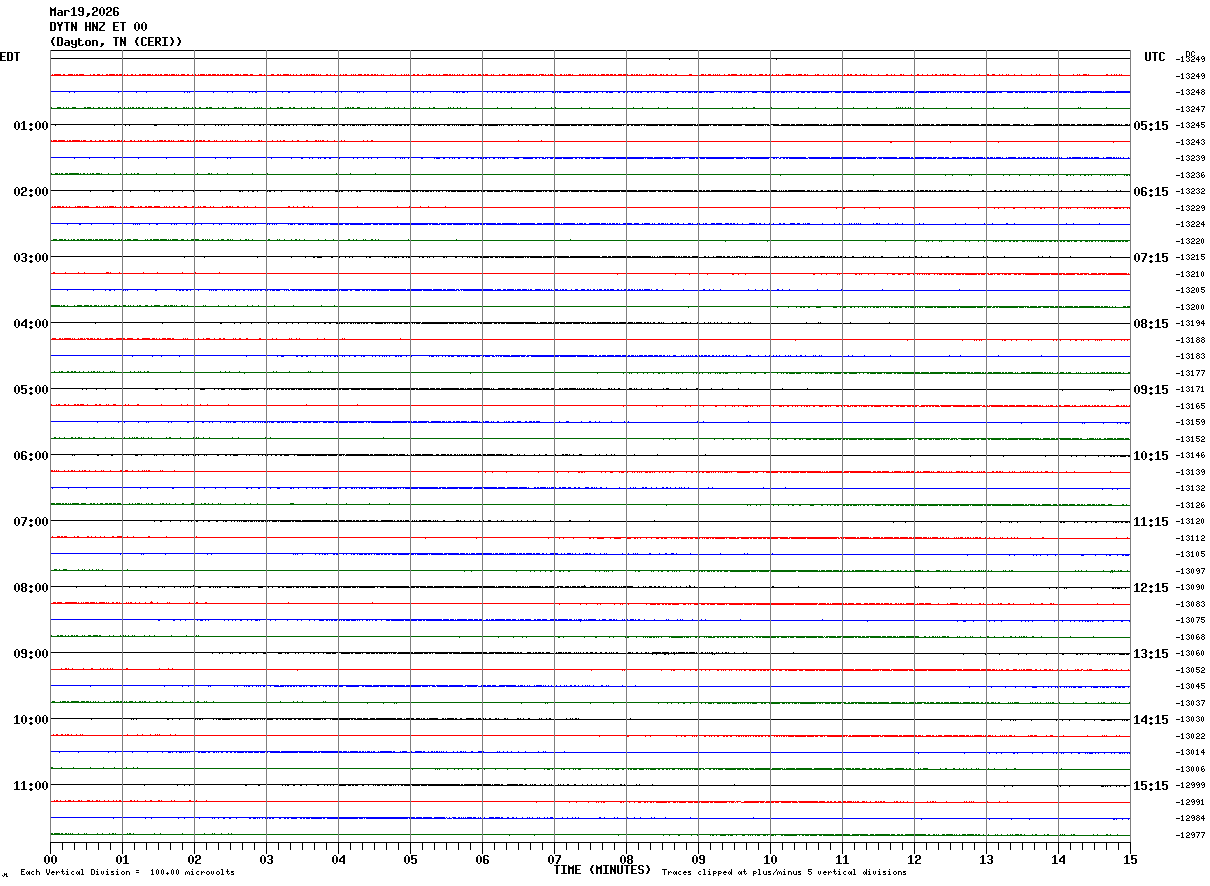Screen dimensions: 1210x886
Task: Select minute tick label 11 on bottom axis
Action: tap(842, 859)
